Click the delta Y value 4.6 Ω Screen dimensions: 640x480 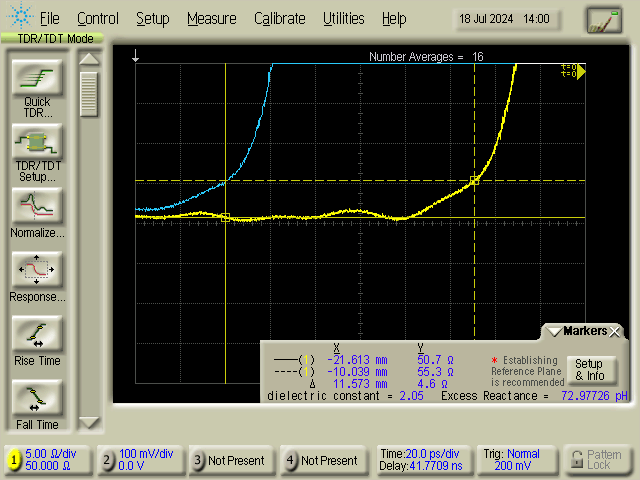[x=433, y=384]
